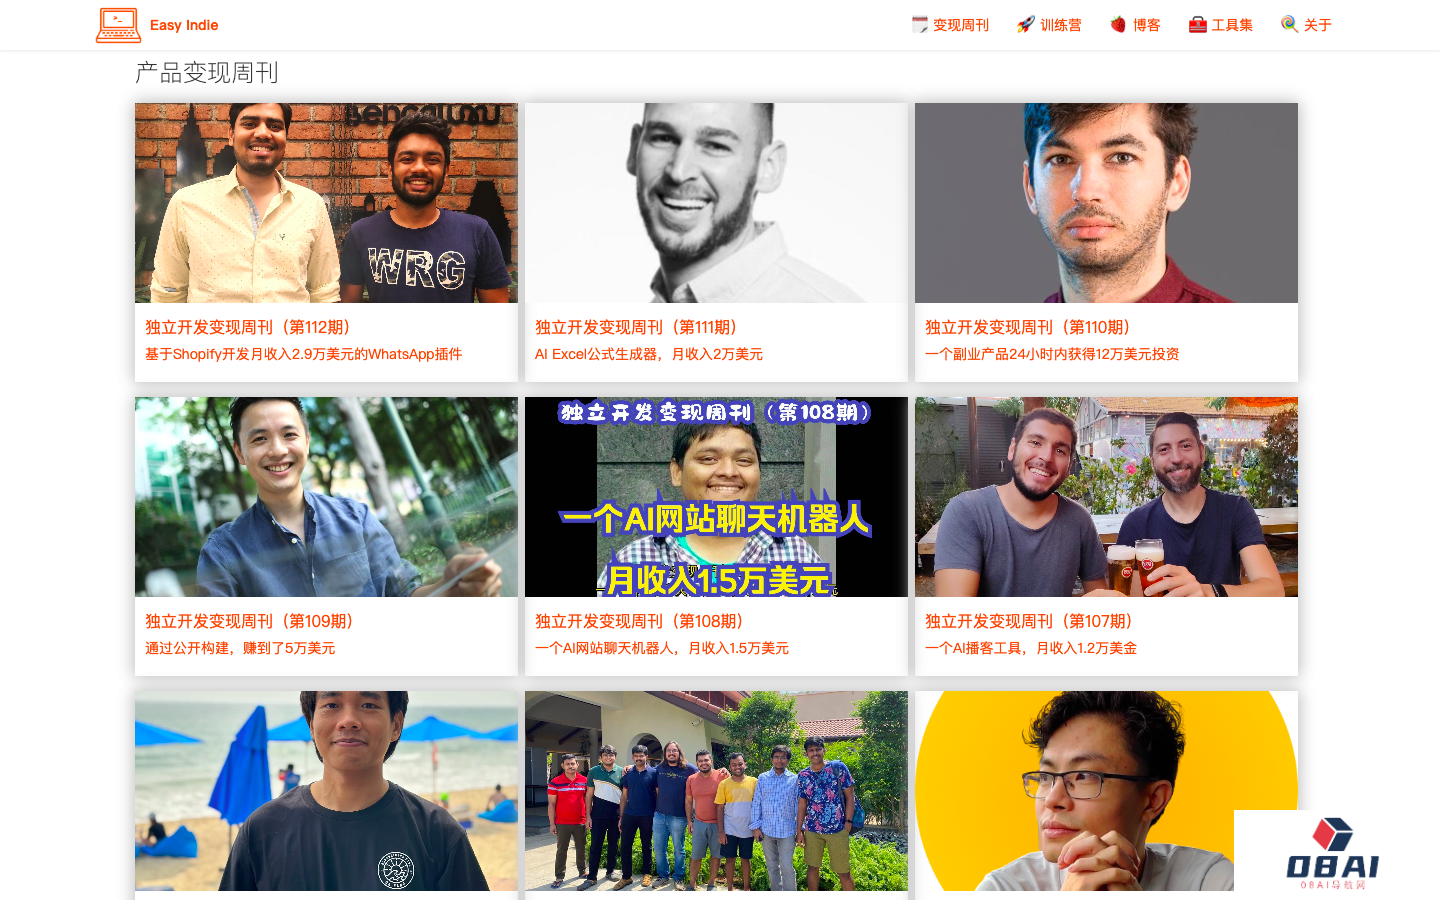
Task: Open the 训练营 menu item
Action: (1061, 25)
